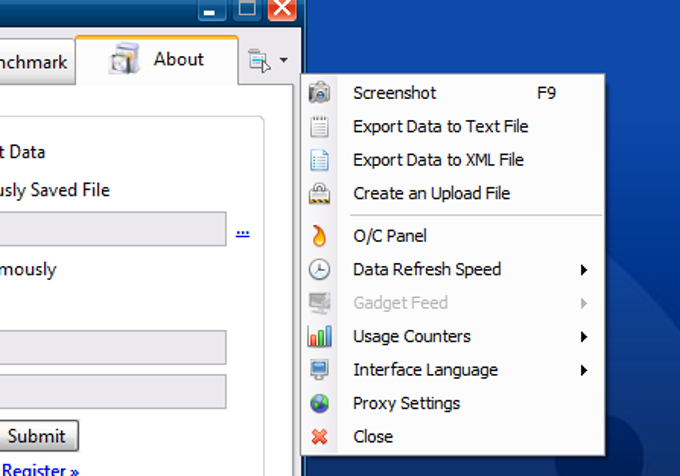This screenshot has width=680, height=476.
Task: Expand the Interface Language submenu arrow
Action: [584, 370]
